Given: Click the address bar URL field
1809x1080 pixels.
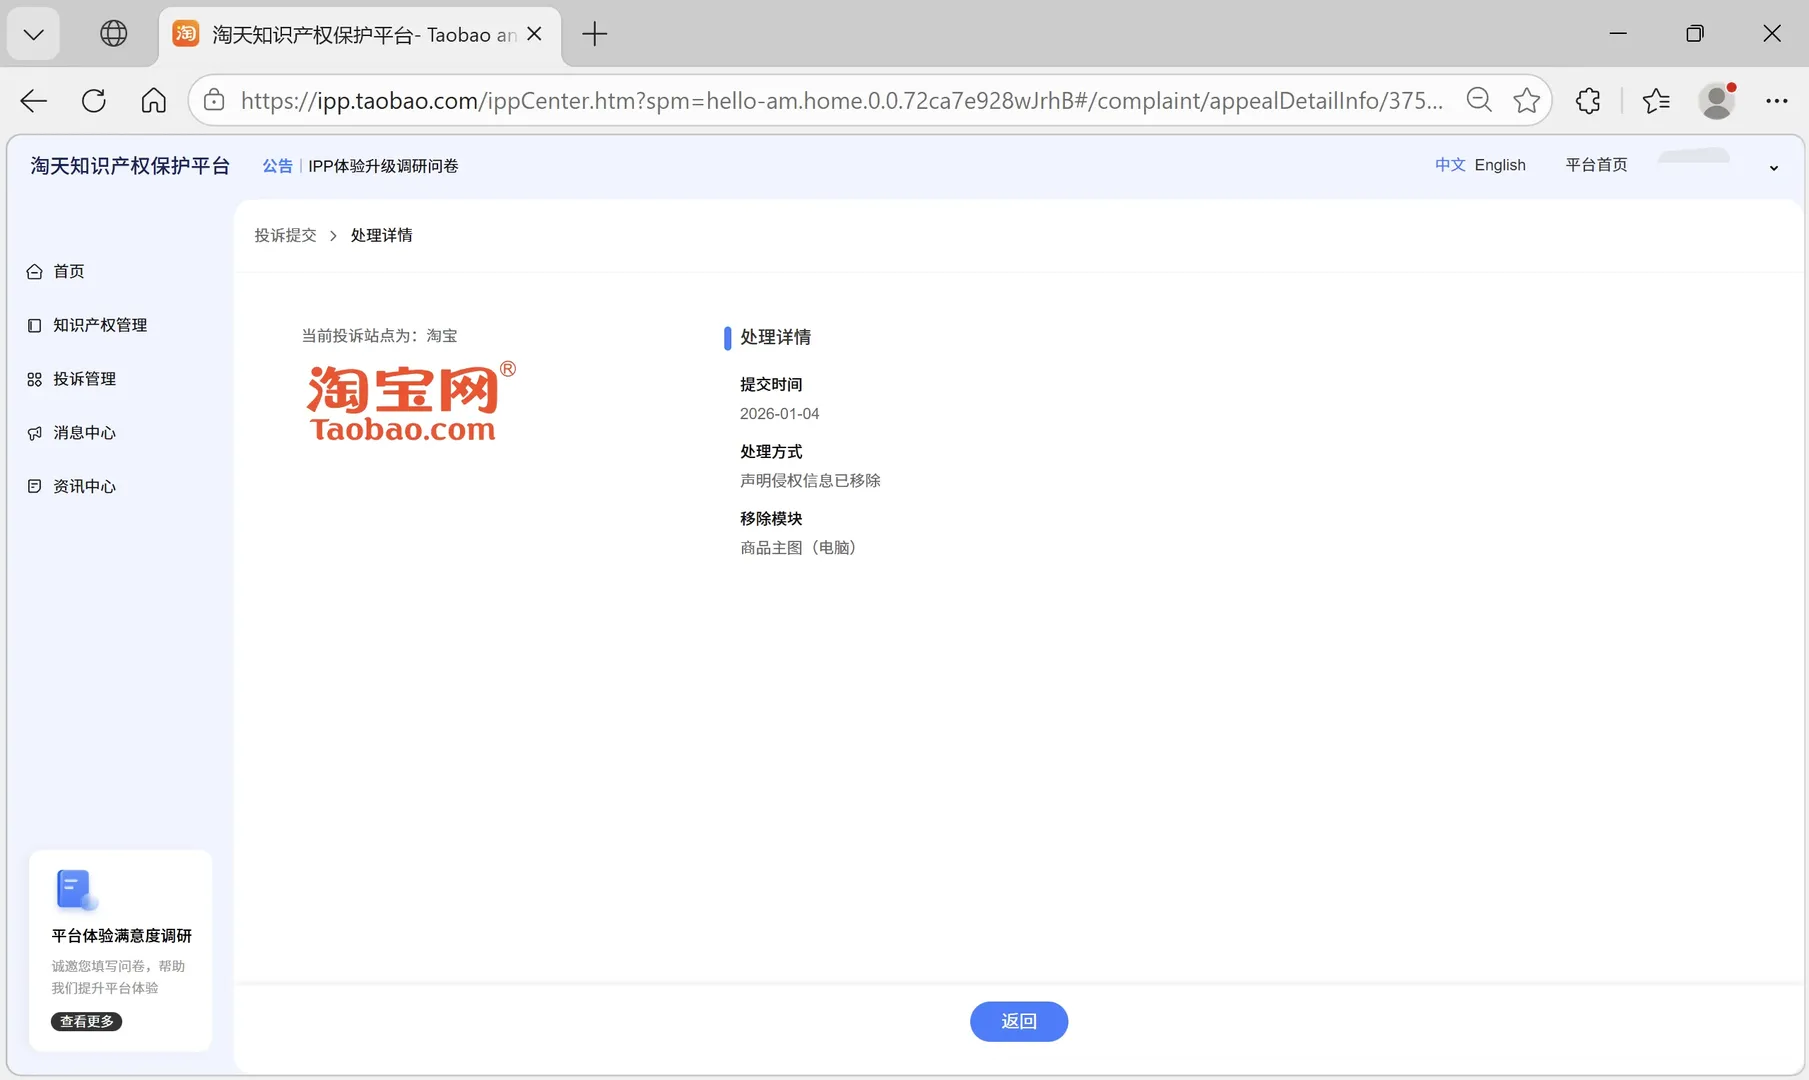Looking at the screenshot, I should (x=842, y=100).
